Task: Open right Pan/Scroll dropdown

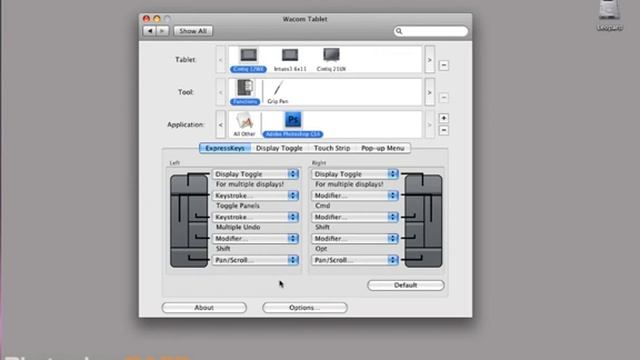Action: click(x=355, y=260)
